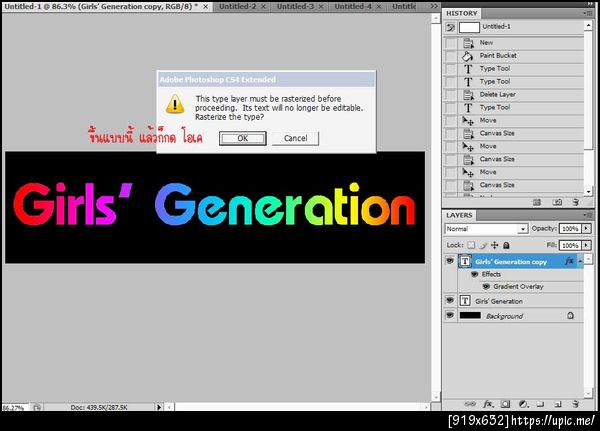Delete layer with Layers panel trash icon
Viewport: 600px width, 431px height.
[575, 404]
